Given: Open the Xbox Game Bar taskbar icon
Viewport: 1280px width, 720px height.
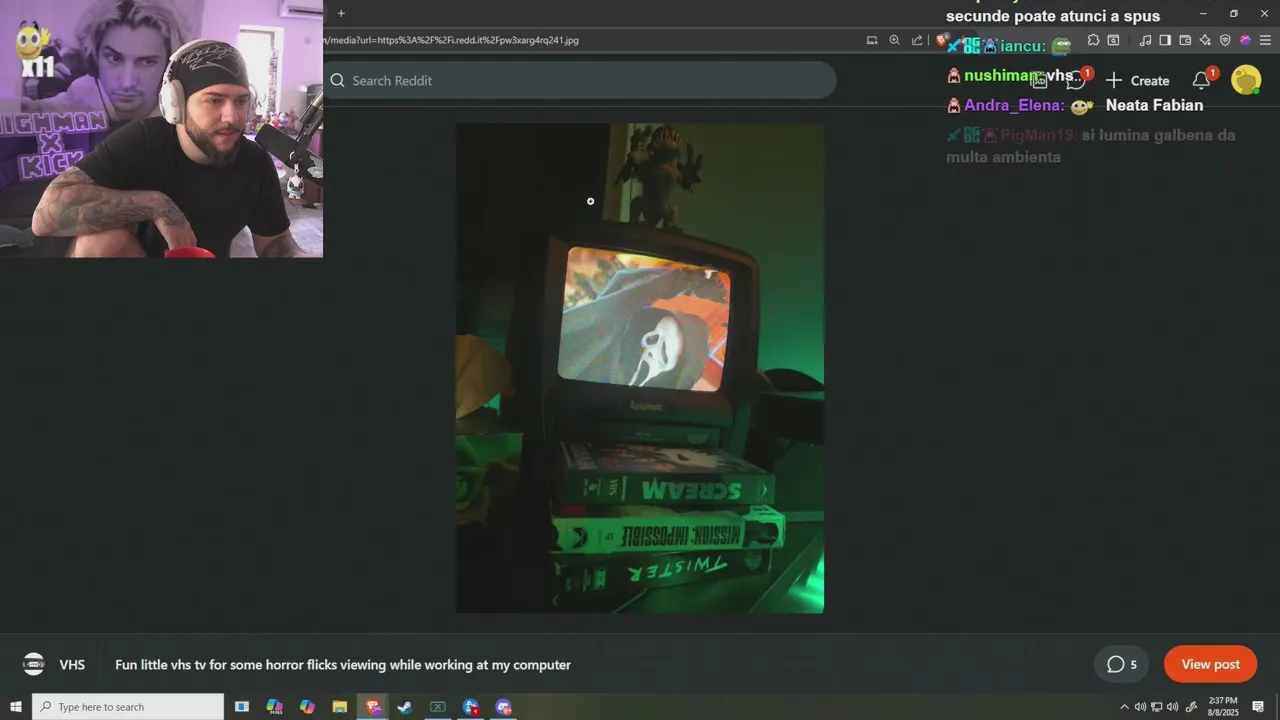Looking at the screenshot, I should coord(437,707).
